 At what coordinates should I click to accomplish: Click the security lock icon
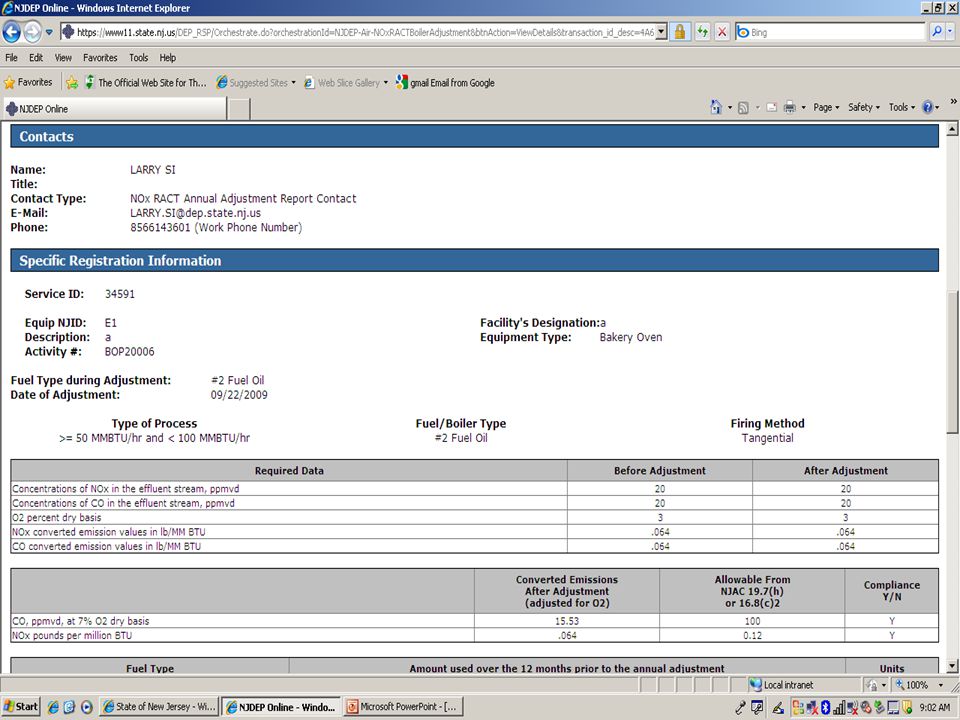point(680,32)
